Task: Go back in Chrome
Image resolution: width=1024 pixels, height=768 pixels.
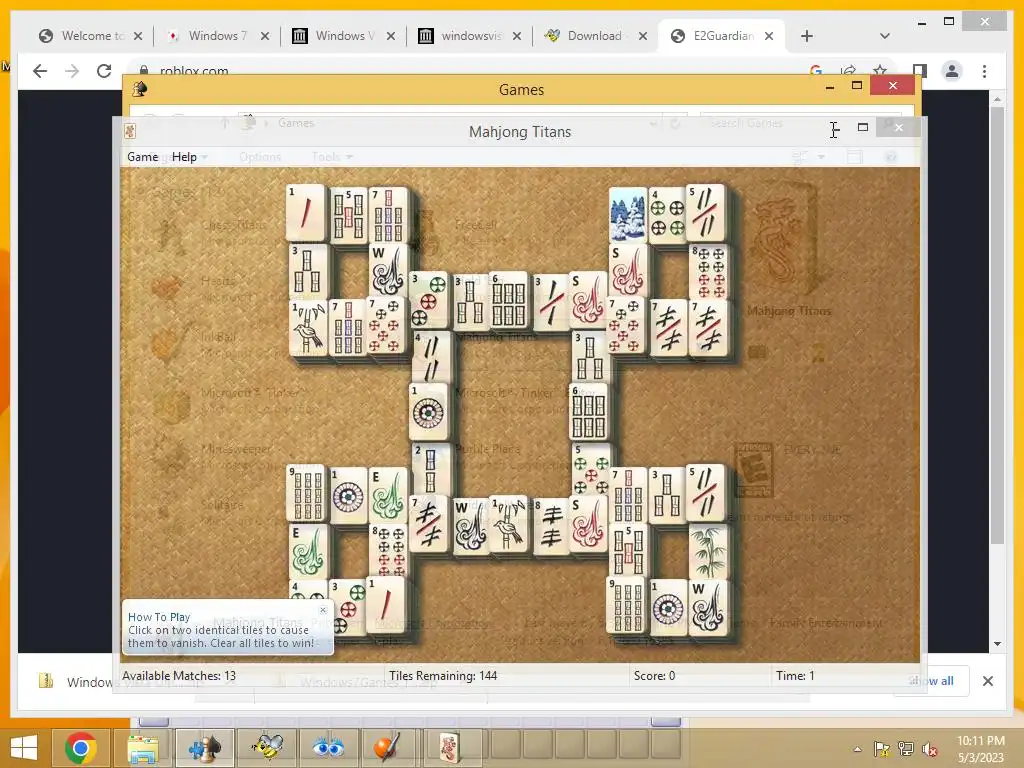Action: coord(40,71)
